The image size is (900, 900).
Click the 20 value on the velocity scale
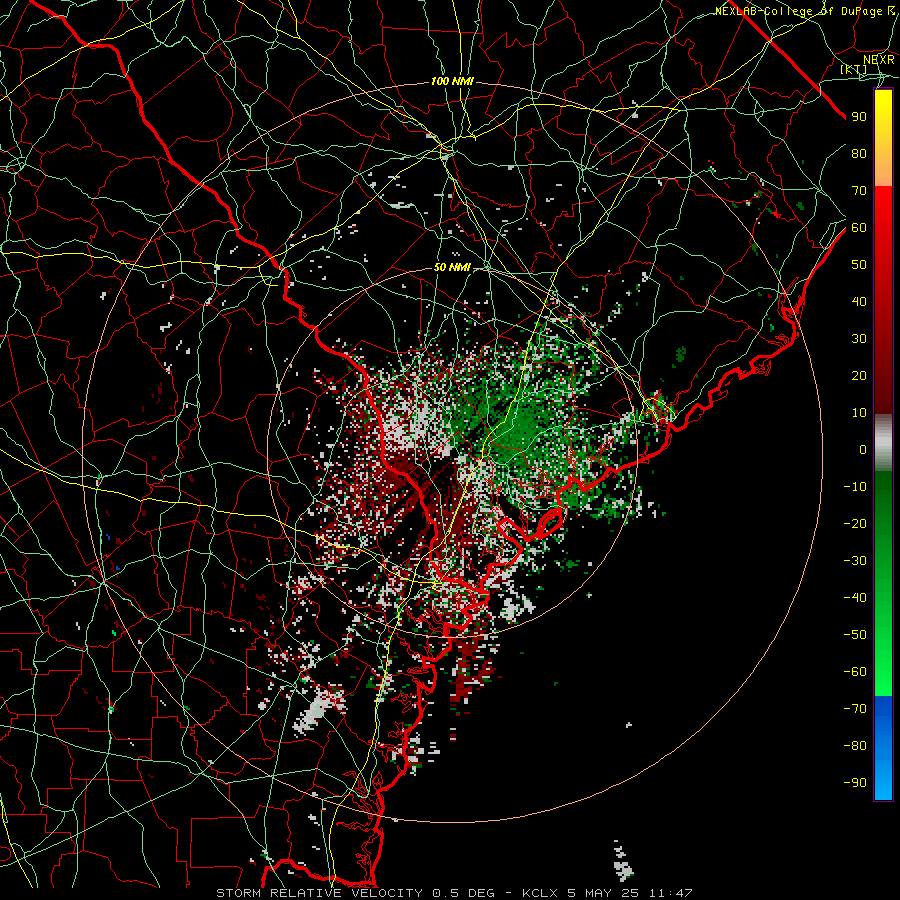coord(859,376)
